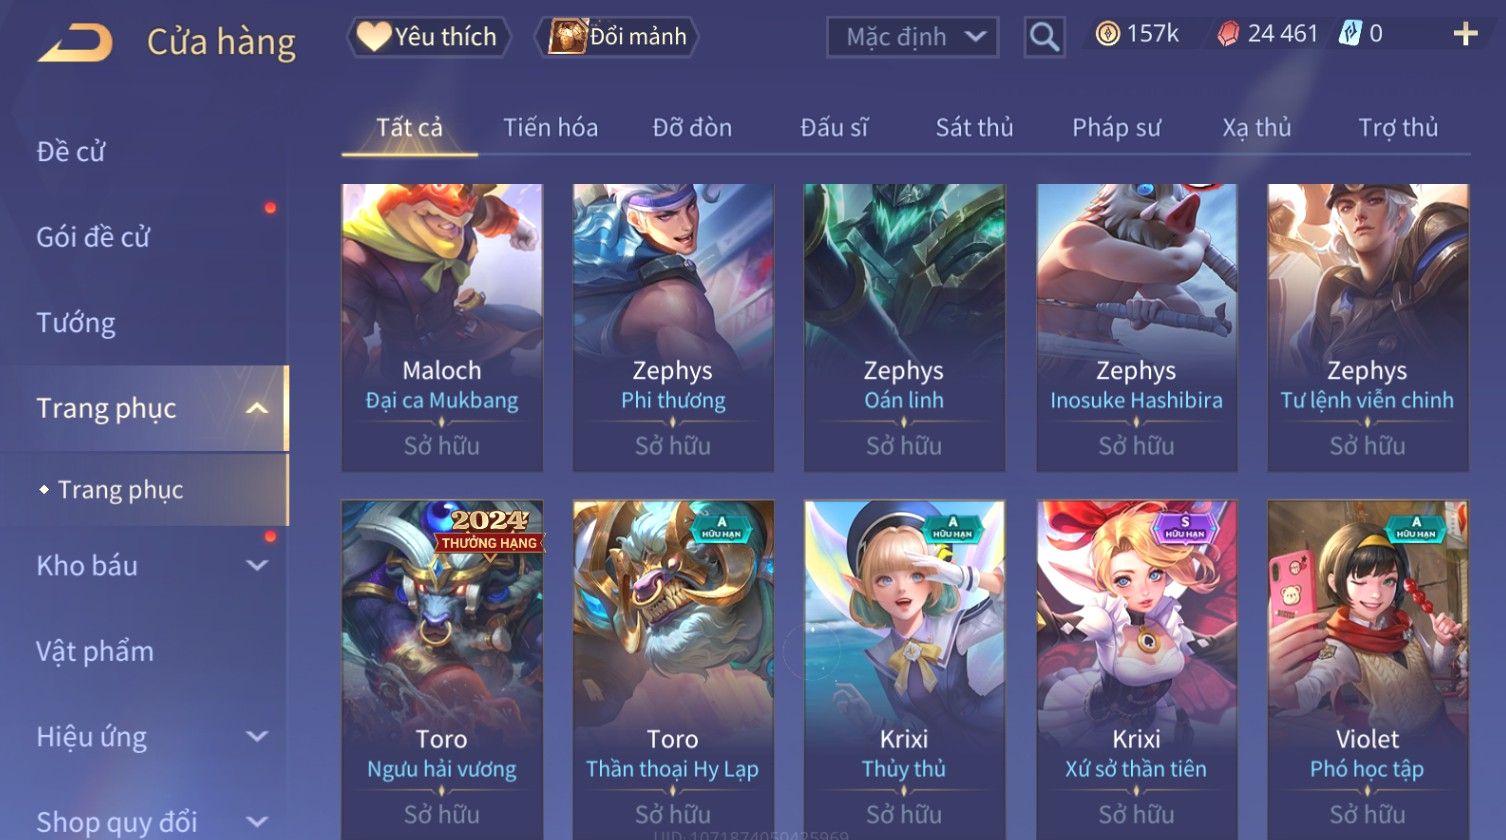This screenshot has width=1506, height=840.
Task: Click the gold coin currency icon
Action: pos(1107,35)
